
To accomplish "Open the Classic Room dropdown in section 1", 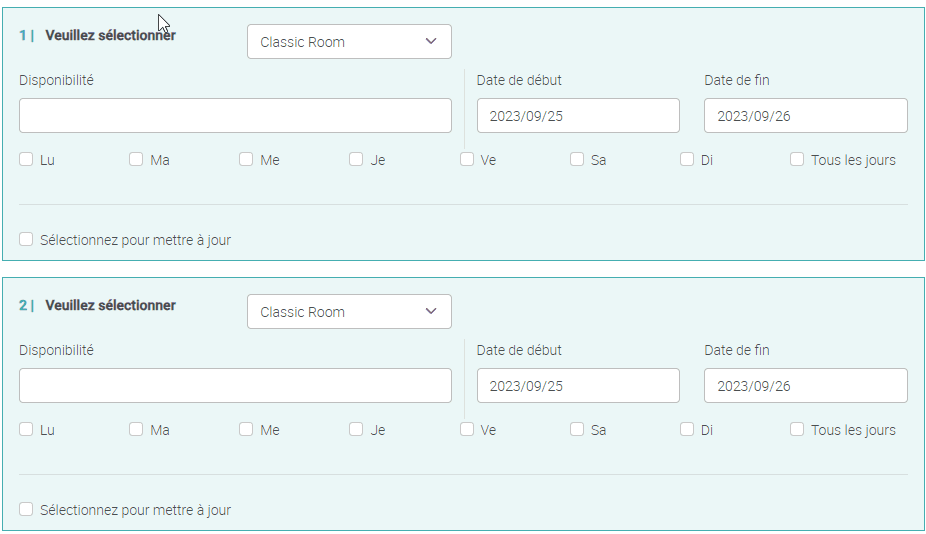I will (349, 42).
